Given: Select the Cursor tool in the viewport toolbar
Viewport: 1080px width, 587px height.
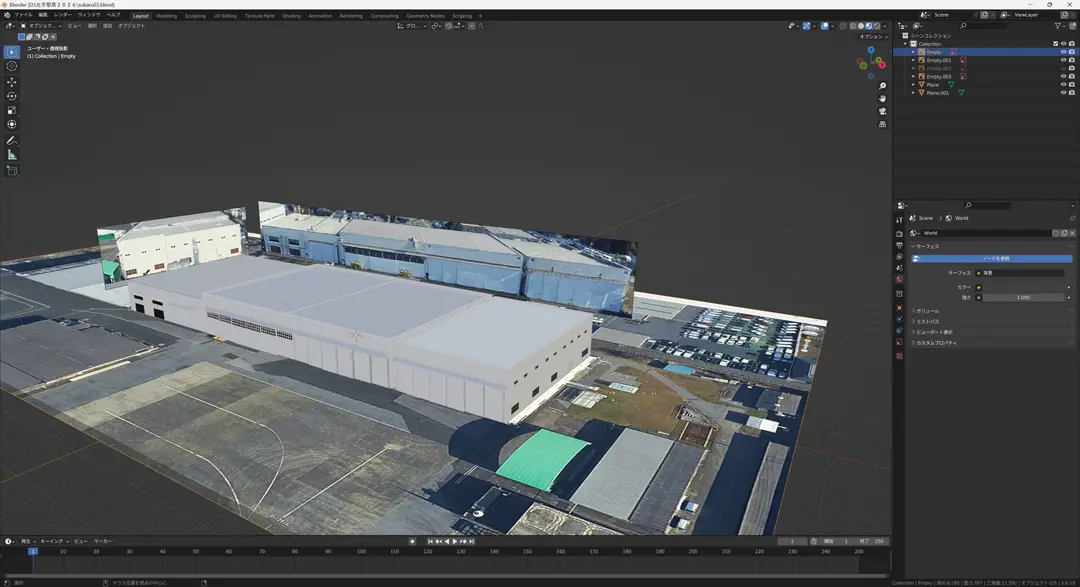Looking at the screenshot, I should [x=12, y=66].
